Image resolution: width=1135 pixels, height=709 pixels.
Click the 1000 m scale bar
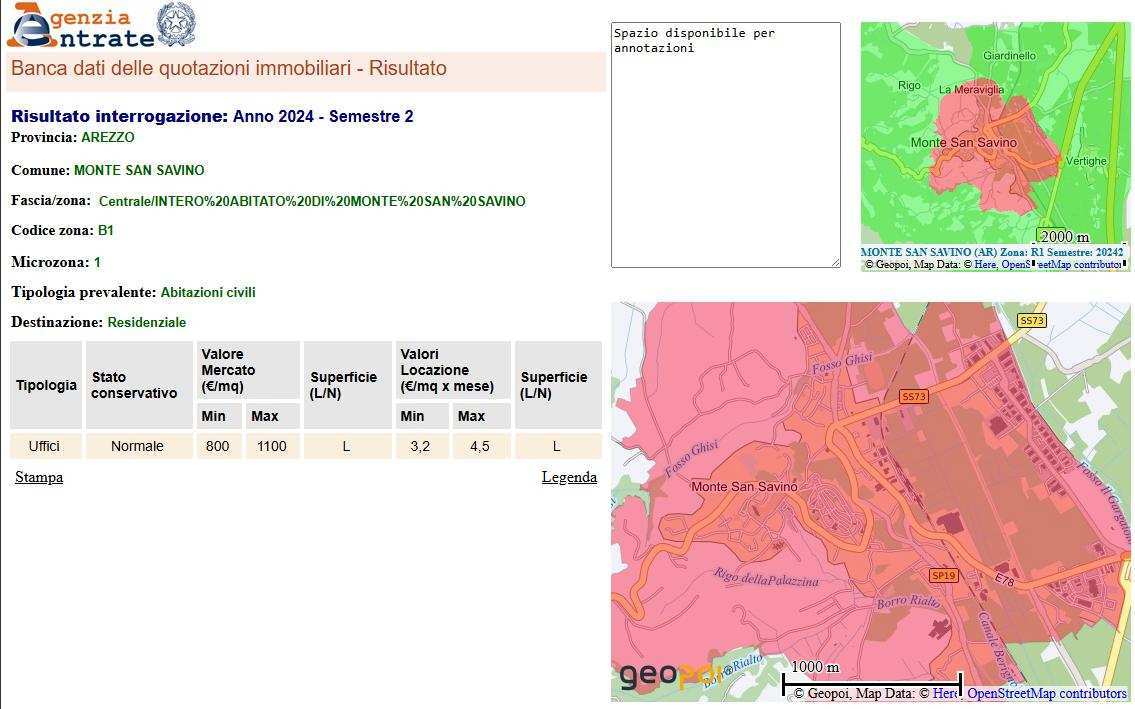[870, 679]
